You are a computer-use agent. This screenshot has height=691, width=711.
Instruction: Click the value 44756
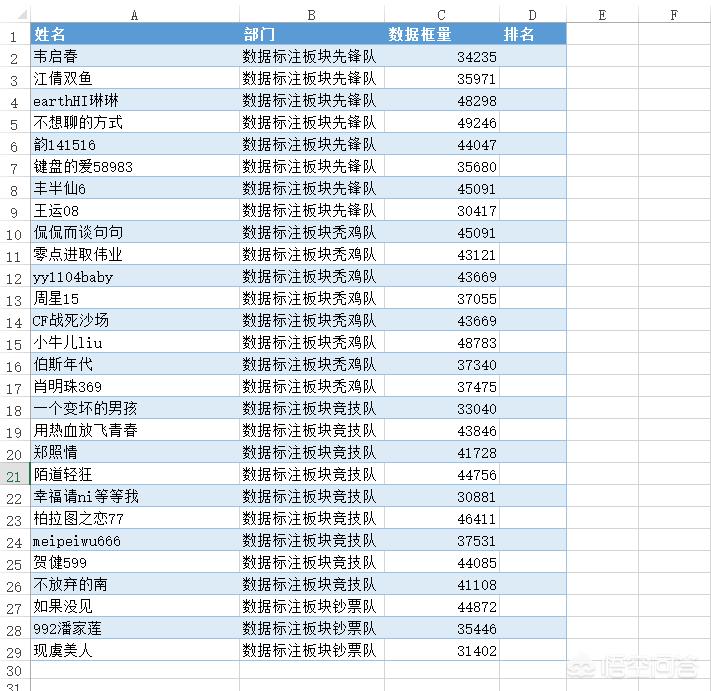click(477, 475)
